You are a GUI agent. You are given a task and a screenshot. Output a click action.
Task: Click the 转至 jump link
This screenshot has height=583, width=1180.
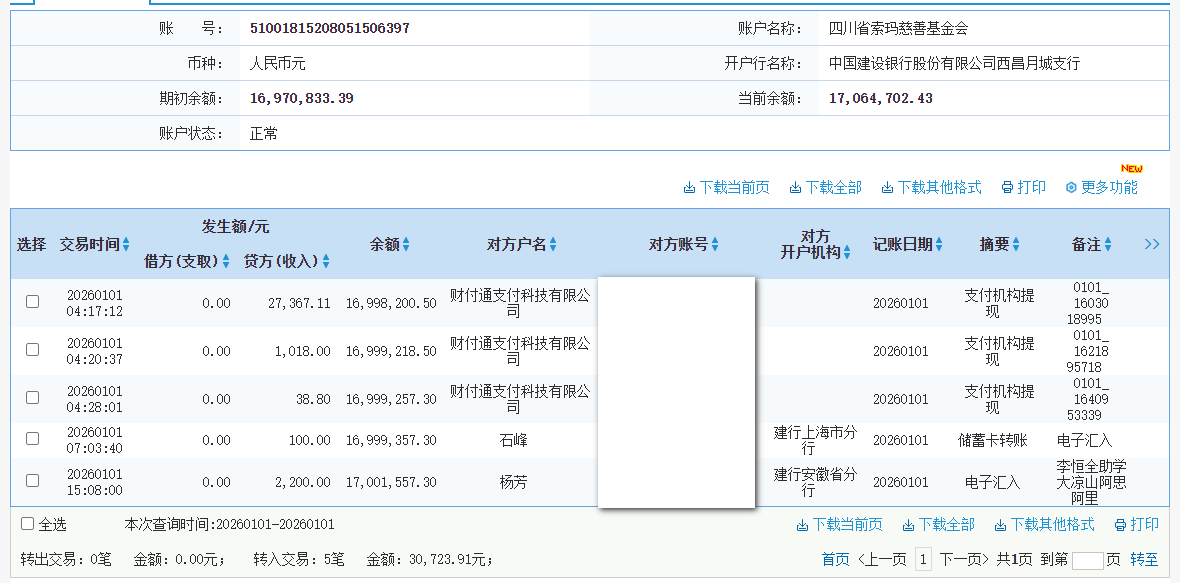[x=1144, y=559]
